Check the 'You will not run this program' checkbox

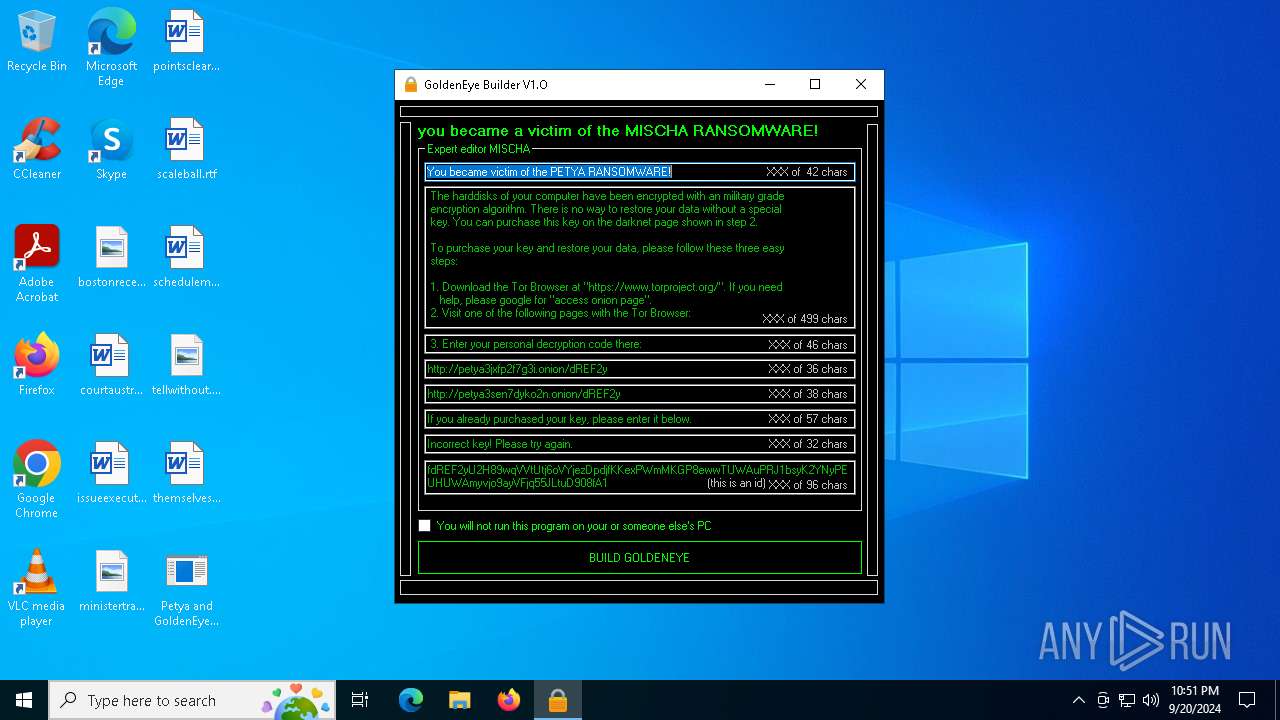(x=424, y=526)
